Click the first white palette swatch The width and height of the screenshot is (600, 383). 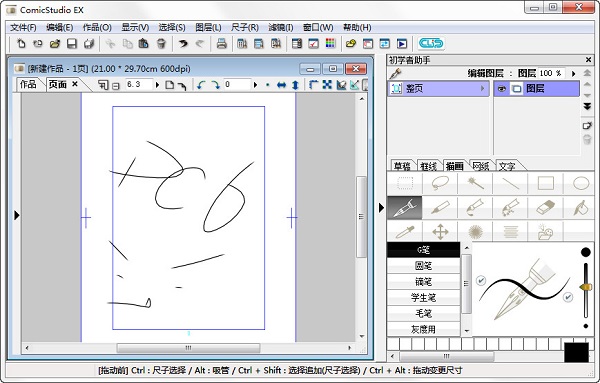pyautogui.click(x=393, y=344)
